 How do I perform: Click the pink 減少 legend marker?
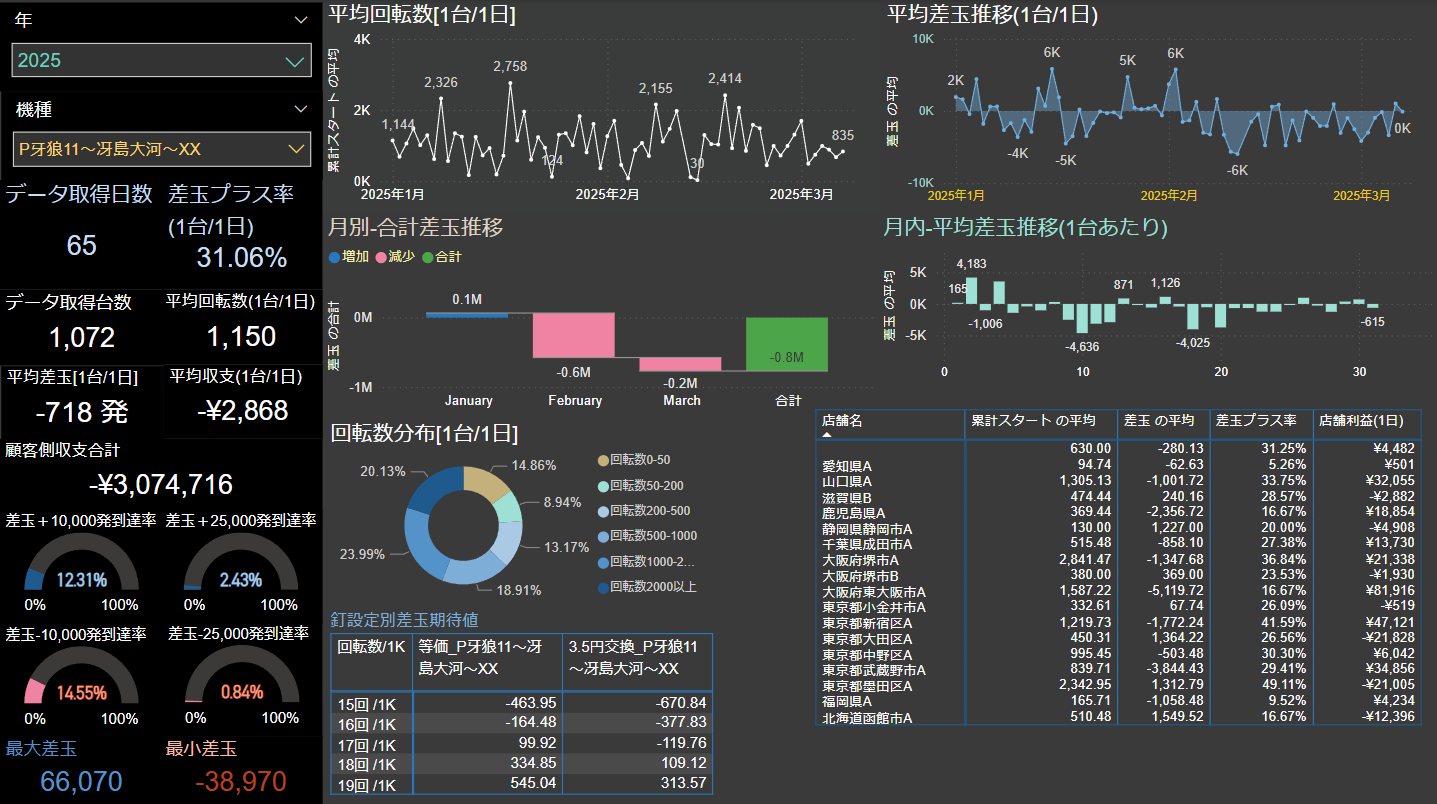(x=381, y=257)
